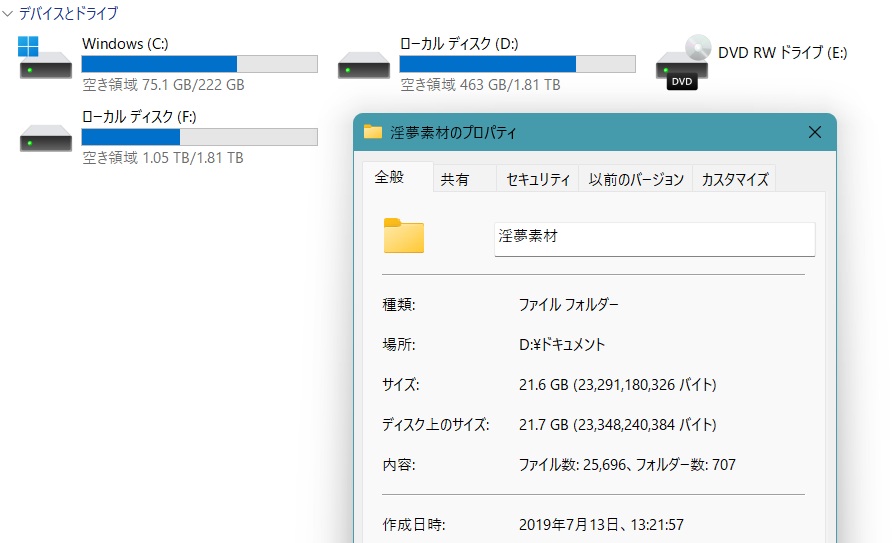Image resolution: width=896 pixels, height=543 pixels.
Task: Click the location value D:¥ドキュメント
Action: coord(562,345)
